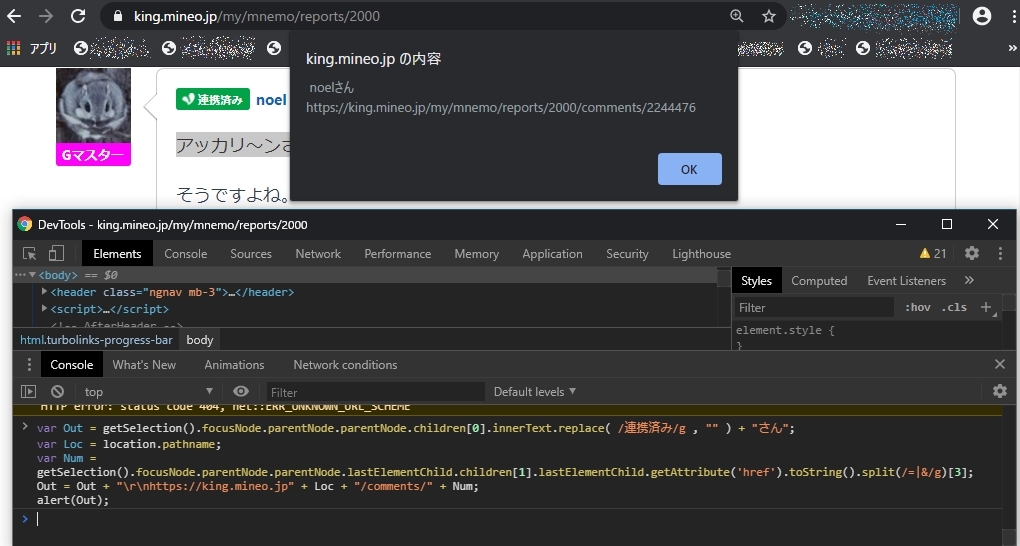This screenshot has width=1020, height=546.
Task: Open DevTools settings gear
Action: click(x=971, y=254)
